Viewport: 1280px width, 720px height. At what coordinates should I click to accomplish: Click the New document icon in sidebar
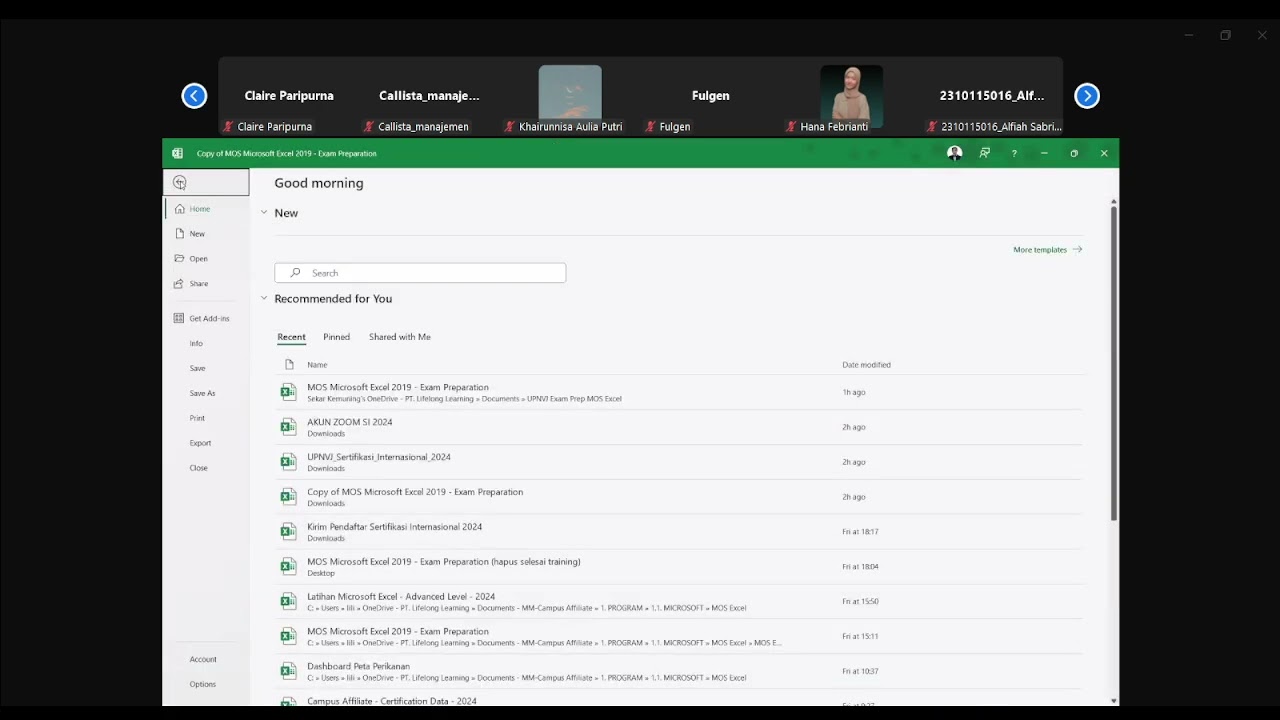point(180,233)
